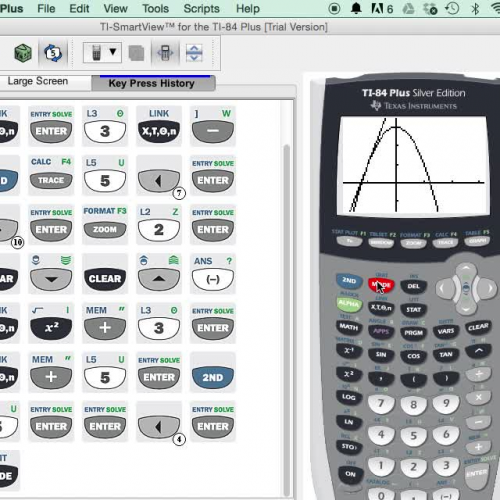Click the CLEAR key on the calculator

point(478,327)
